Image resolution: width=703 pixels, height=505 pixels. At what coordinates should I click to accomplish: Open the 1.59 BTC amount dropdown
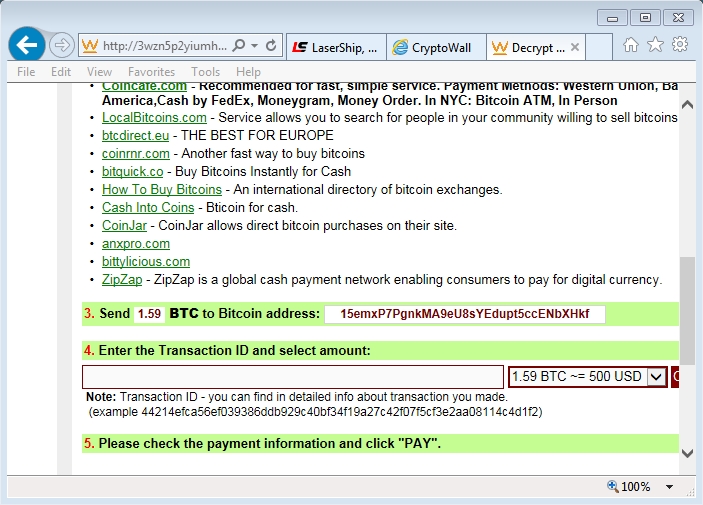(656, 377)
